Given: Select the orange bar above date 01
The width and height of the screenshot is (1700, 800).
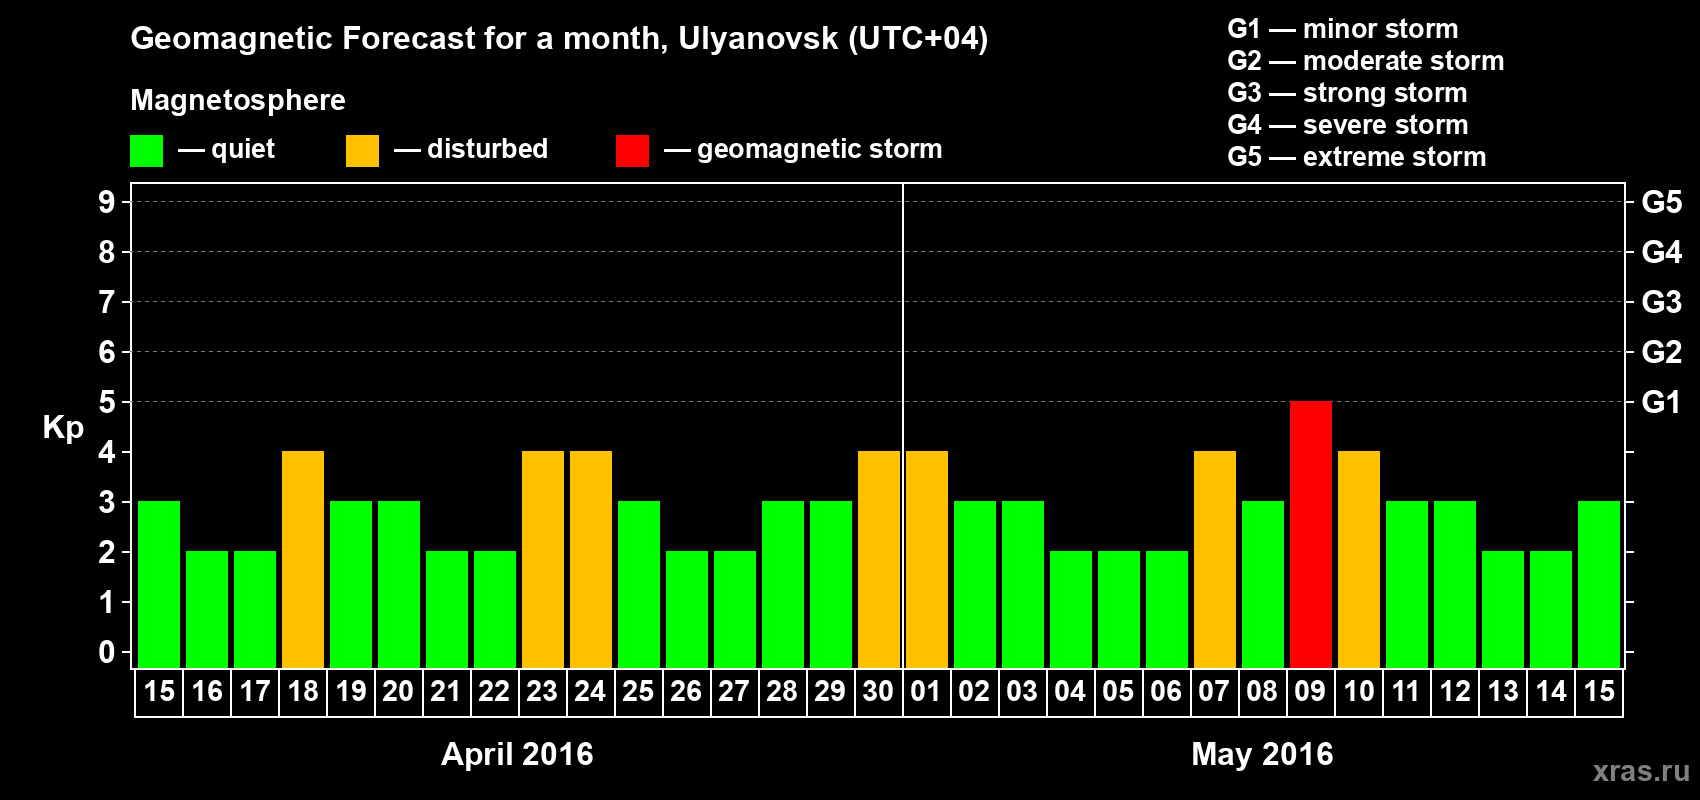Looking at the screenshot, I should 927,559.
